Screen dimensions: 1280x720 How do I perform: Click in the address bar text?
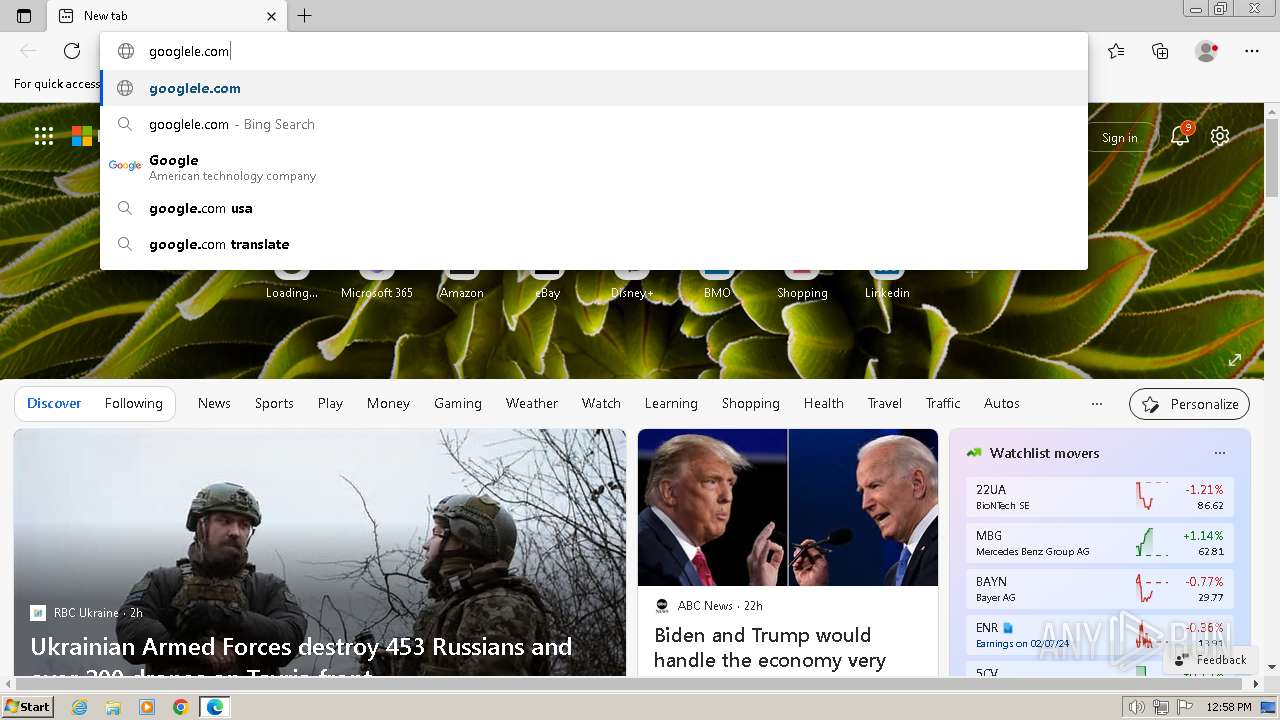click(x=189, y=51)
